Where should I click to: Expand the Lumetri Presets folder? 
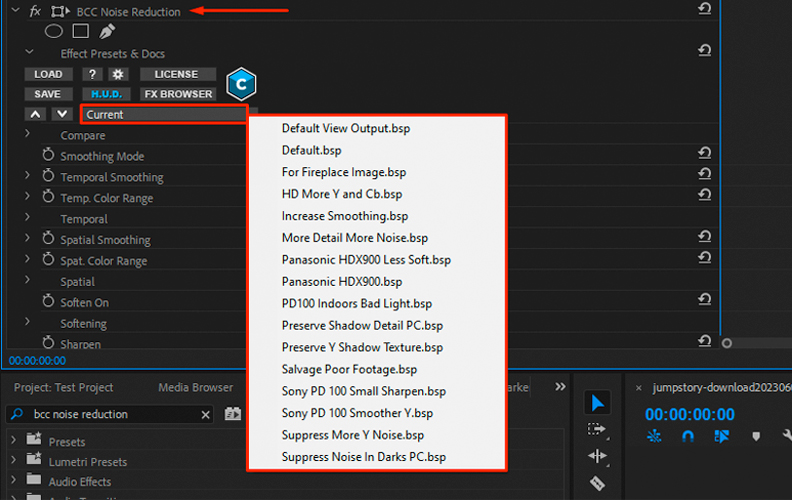click(x=14, y=460)
